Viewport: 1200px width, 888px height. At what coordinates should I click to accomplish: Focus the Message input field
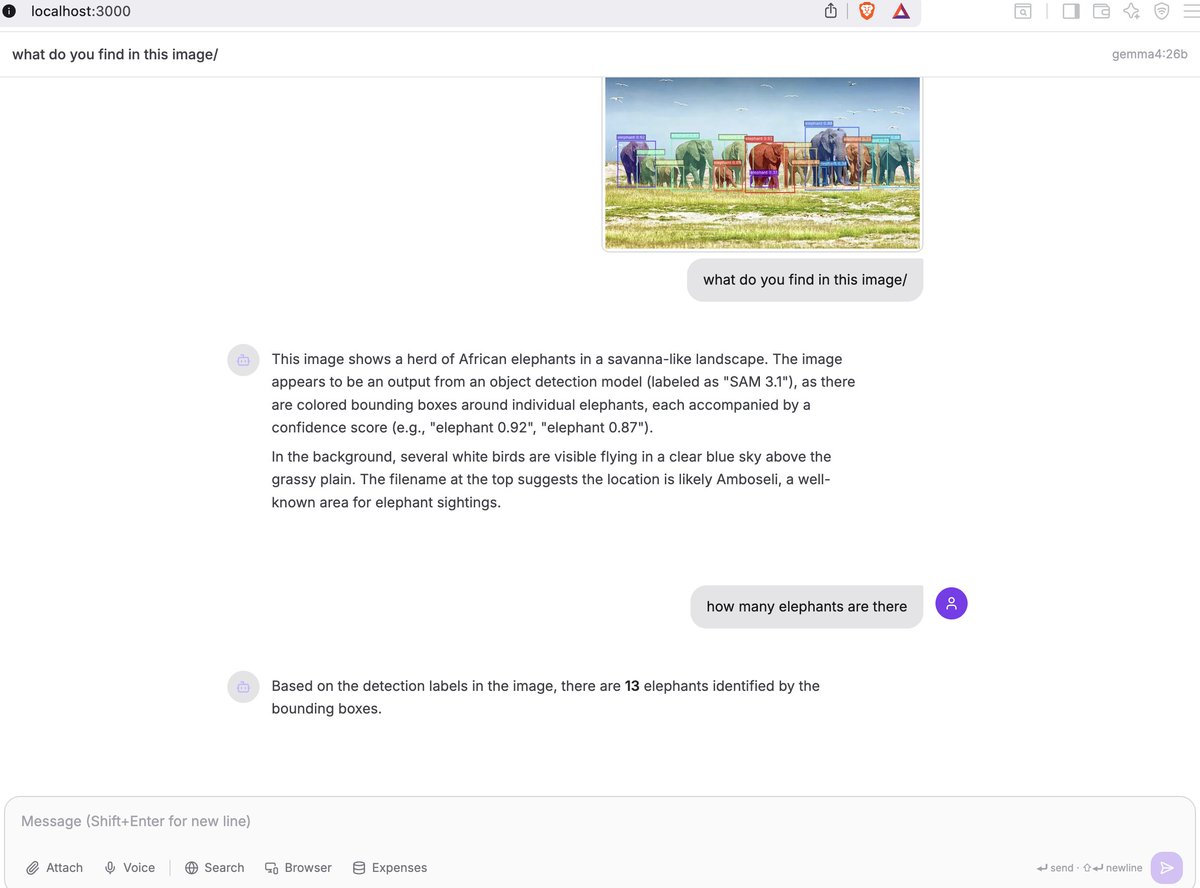[600, 822]
